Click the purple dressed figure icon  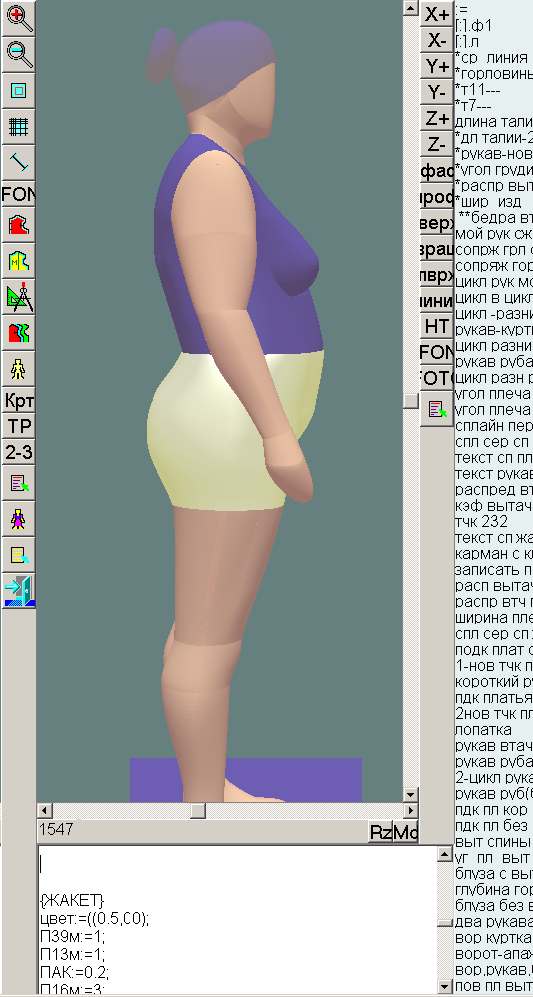point(18,519)
